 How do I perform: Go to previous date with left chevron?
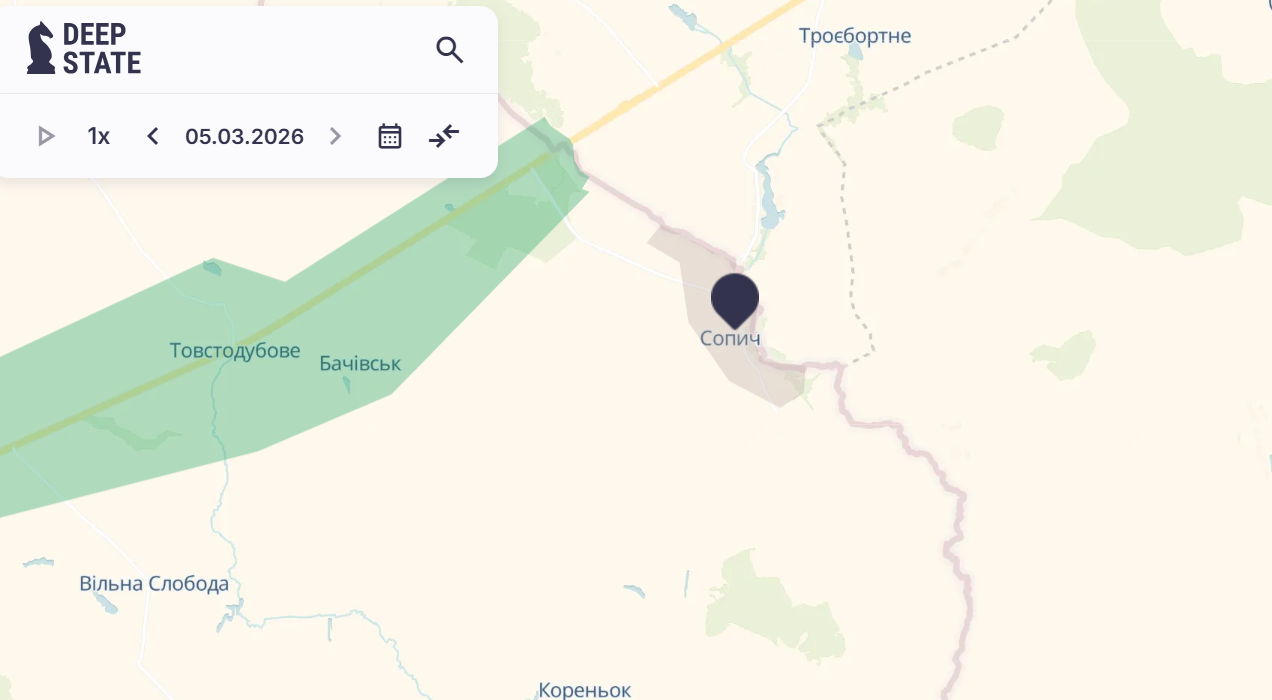(x=152, y=136)
